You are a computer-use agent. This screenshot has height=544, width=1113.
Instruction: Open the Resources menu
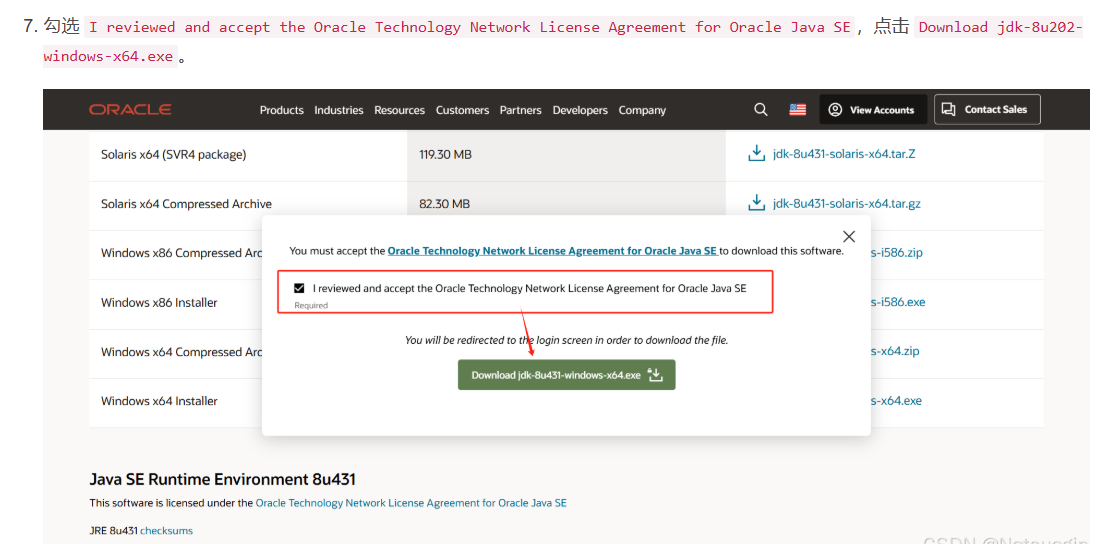(400, 110)
